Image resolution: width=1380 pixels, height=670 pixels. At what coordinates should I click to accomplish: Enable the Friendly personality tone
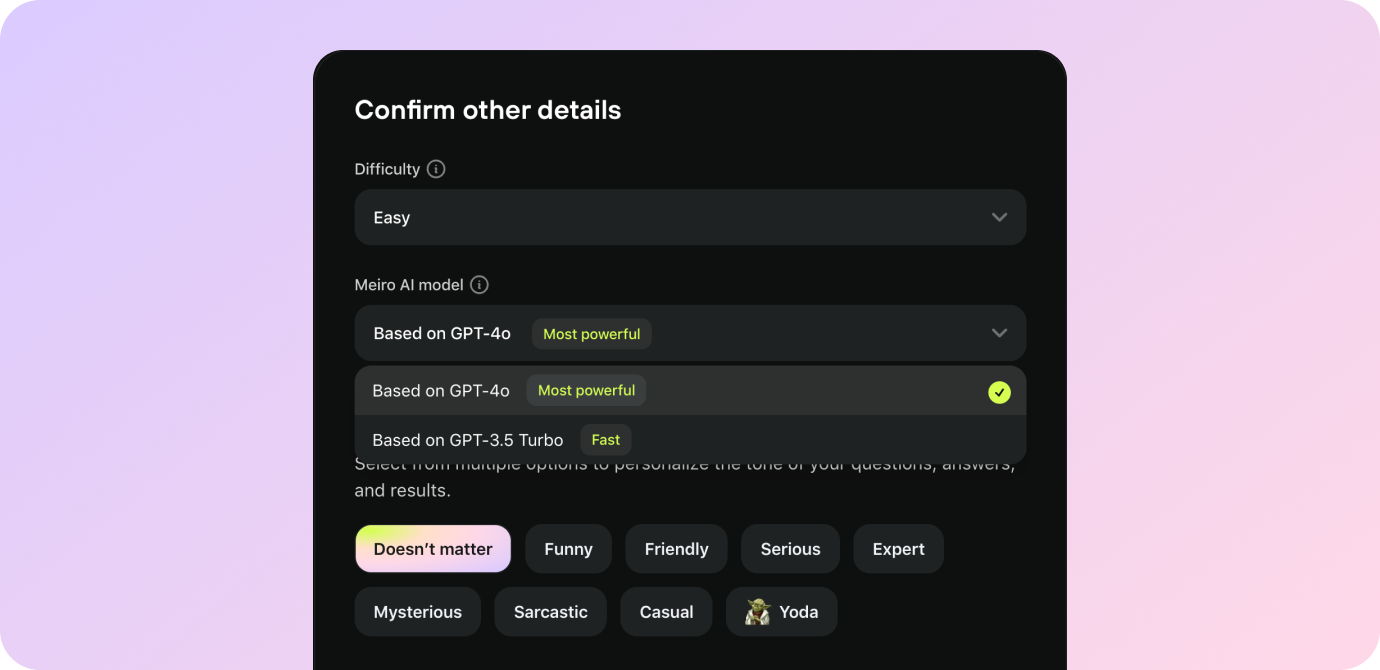click(x=676, y=548)
